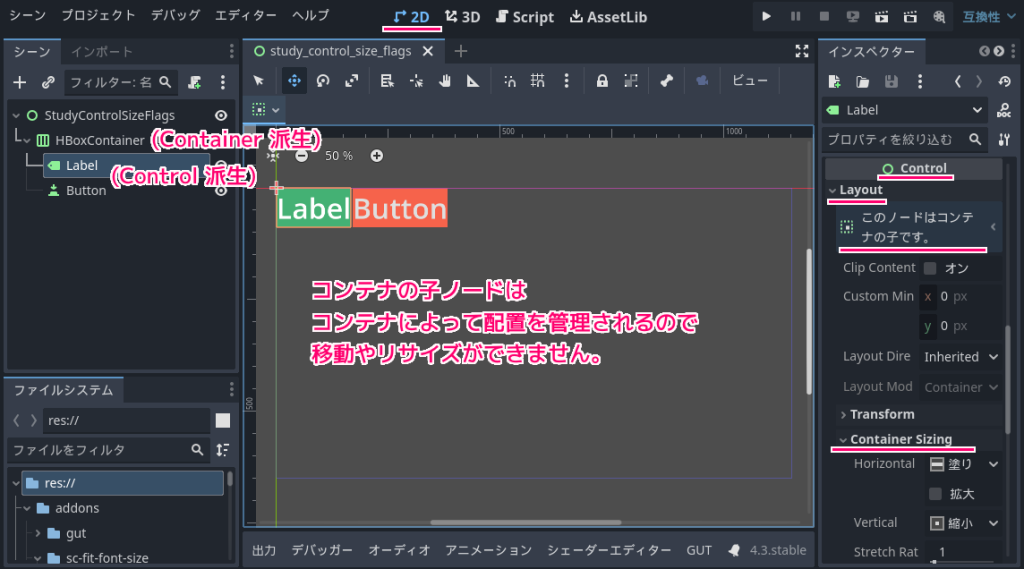Enable the Clip Content checkbox
Screen dimensions: 1024x569
point(930,268)
